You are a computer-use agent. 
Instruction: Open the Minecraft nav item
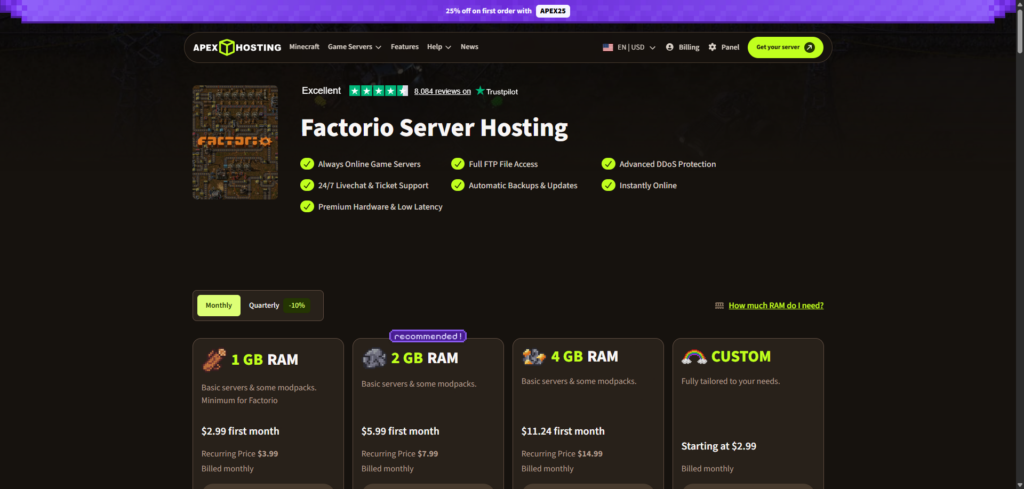point(304,47)
